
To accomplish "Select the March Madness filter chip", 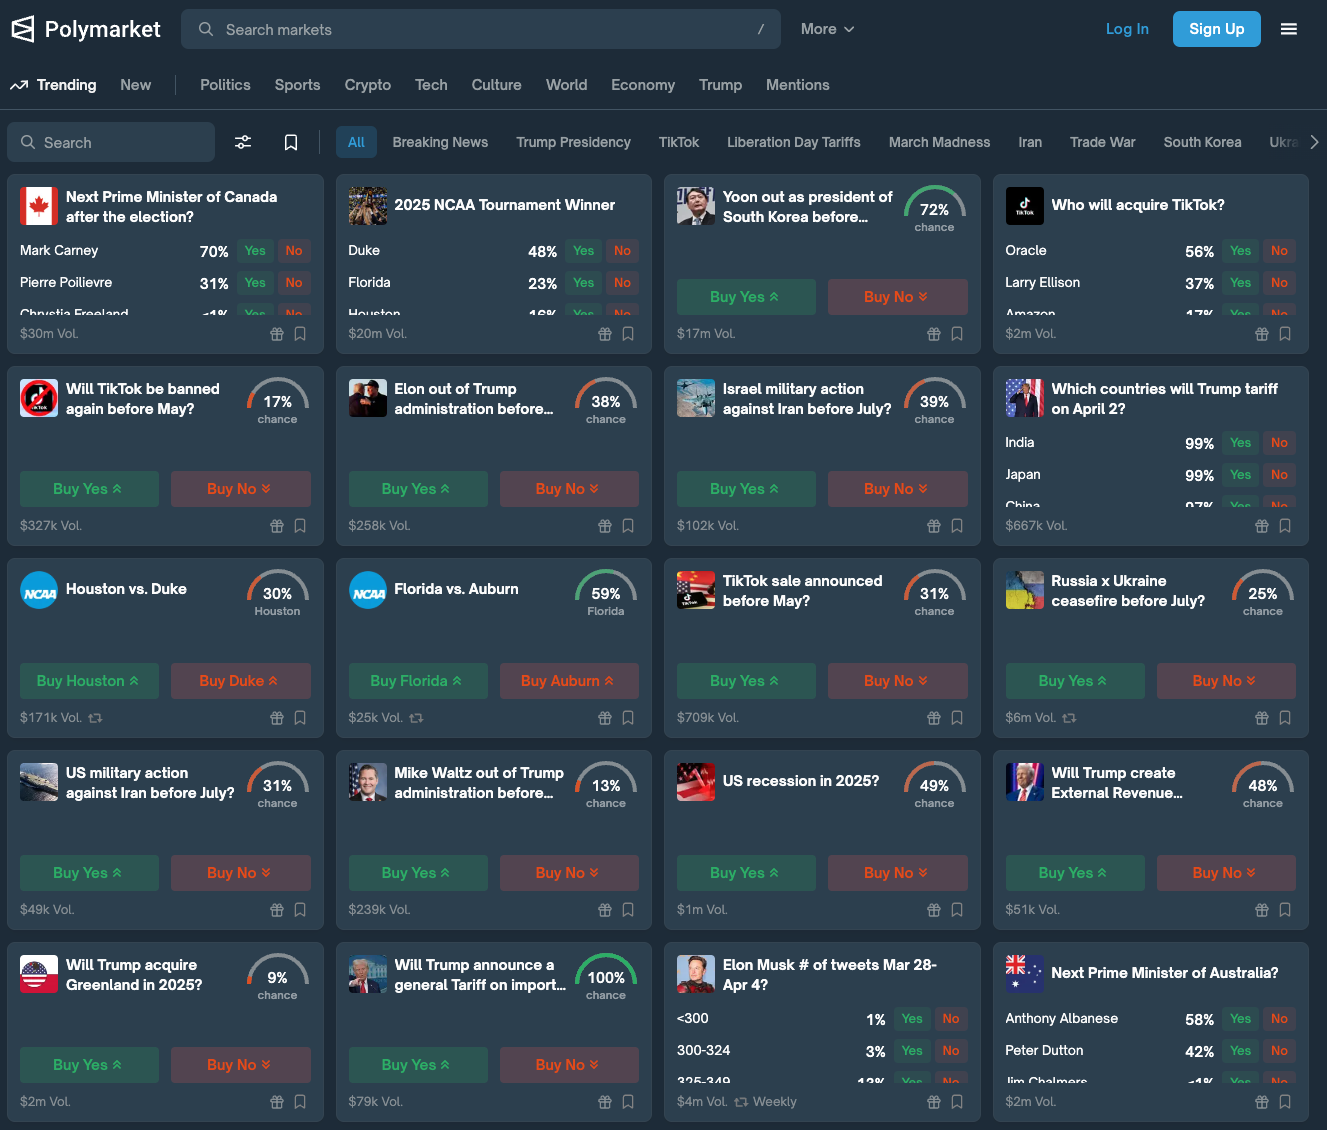I will [x=939, y=142].
